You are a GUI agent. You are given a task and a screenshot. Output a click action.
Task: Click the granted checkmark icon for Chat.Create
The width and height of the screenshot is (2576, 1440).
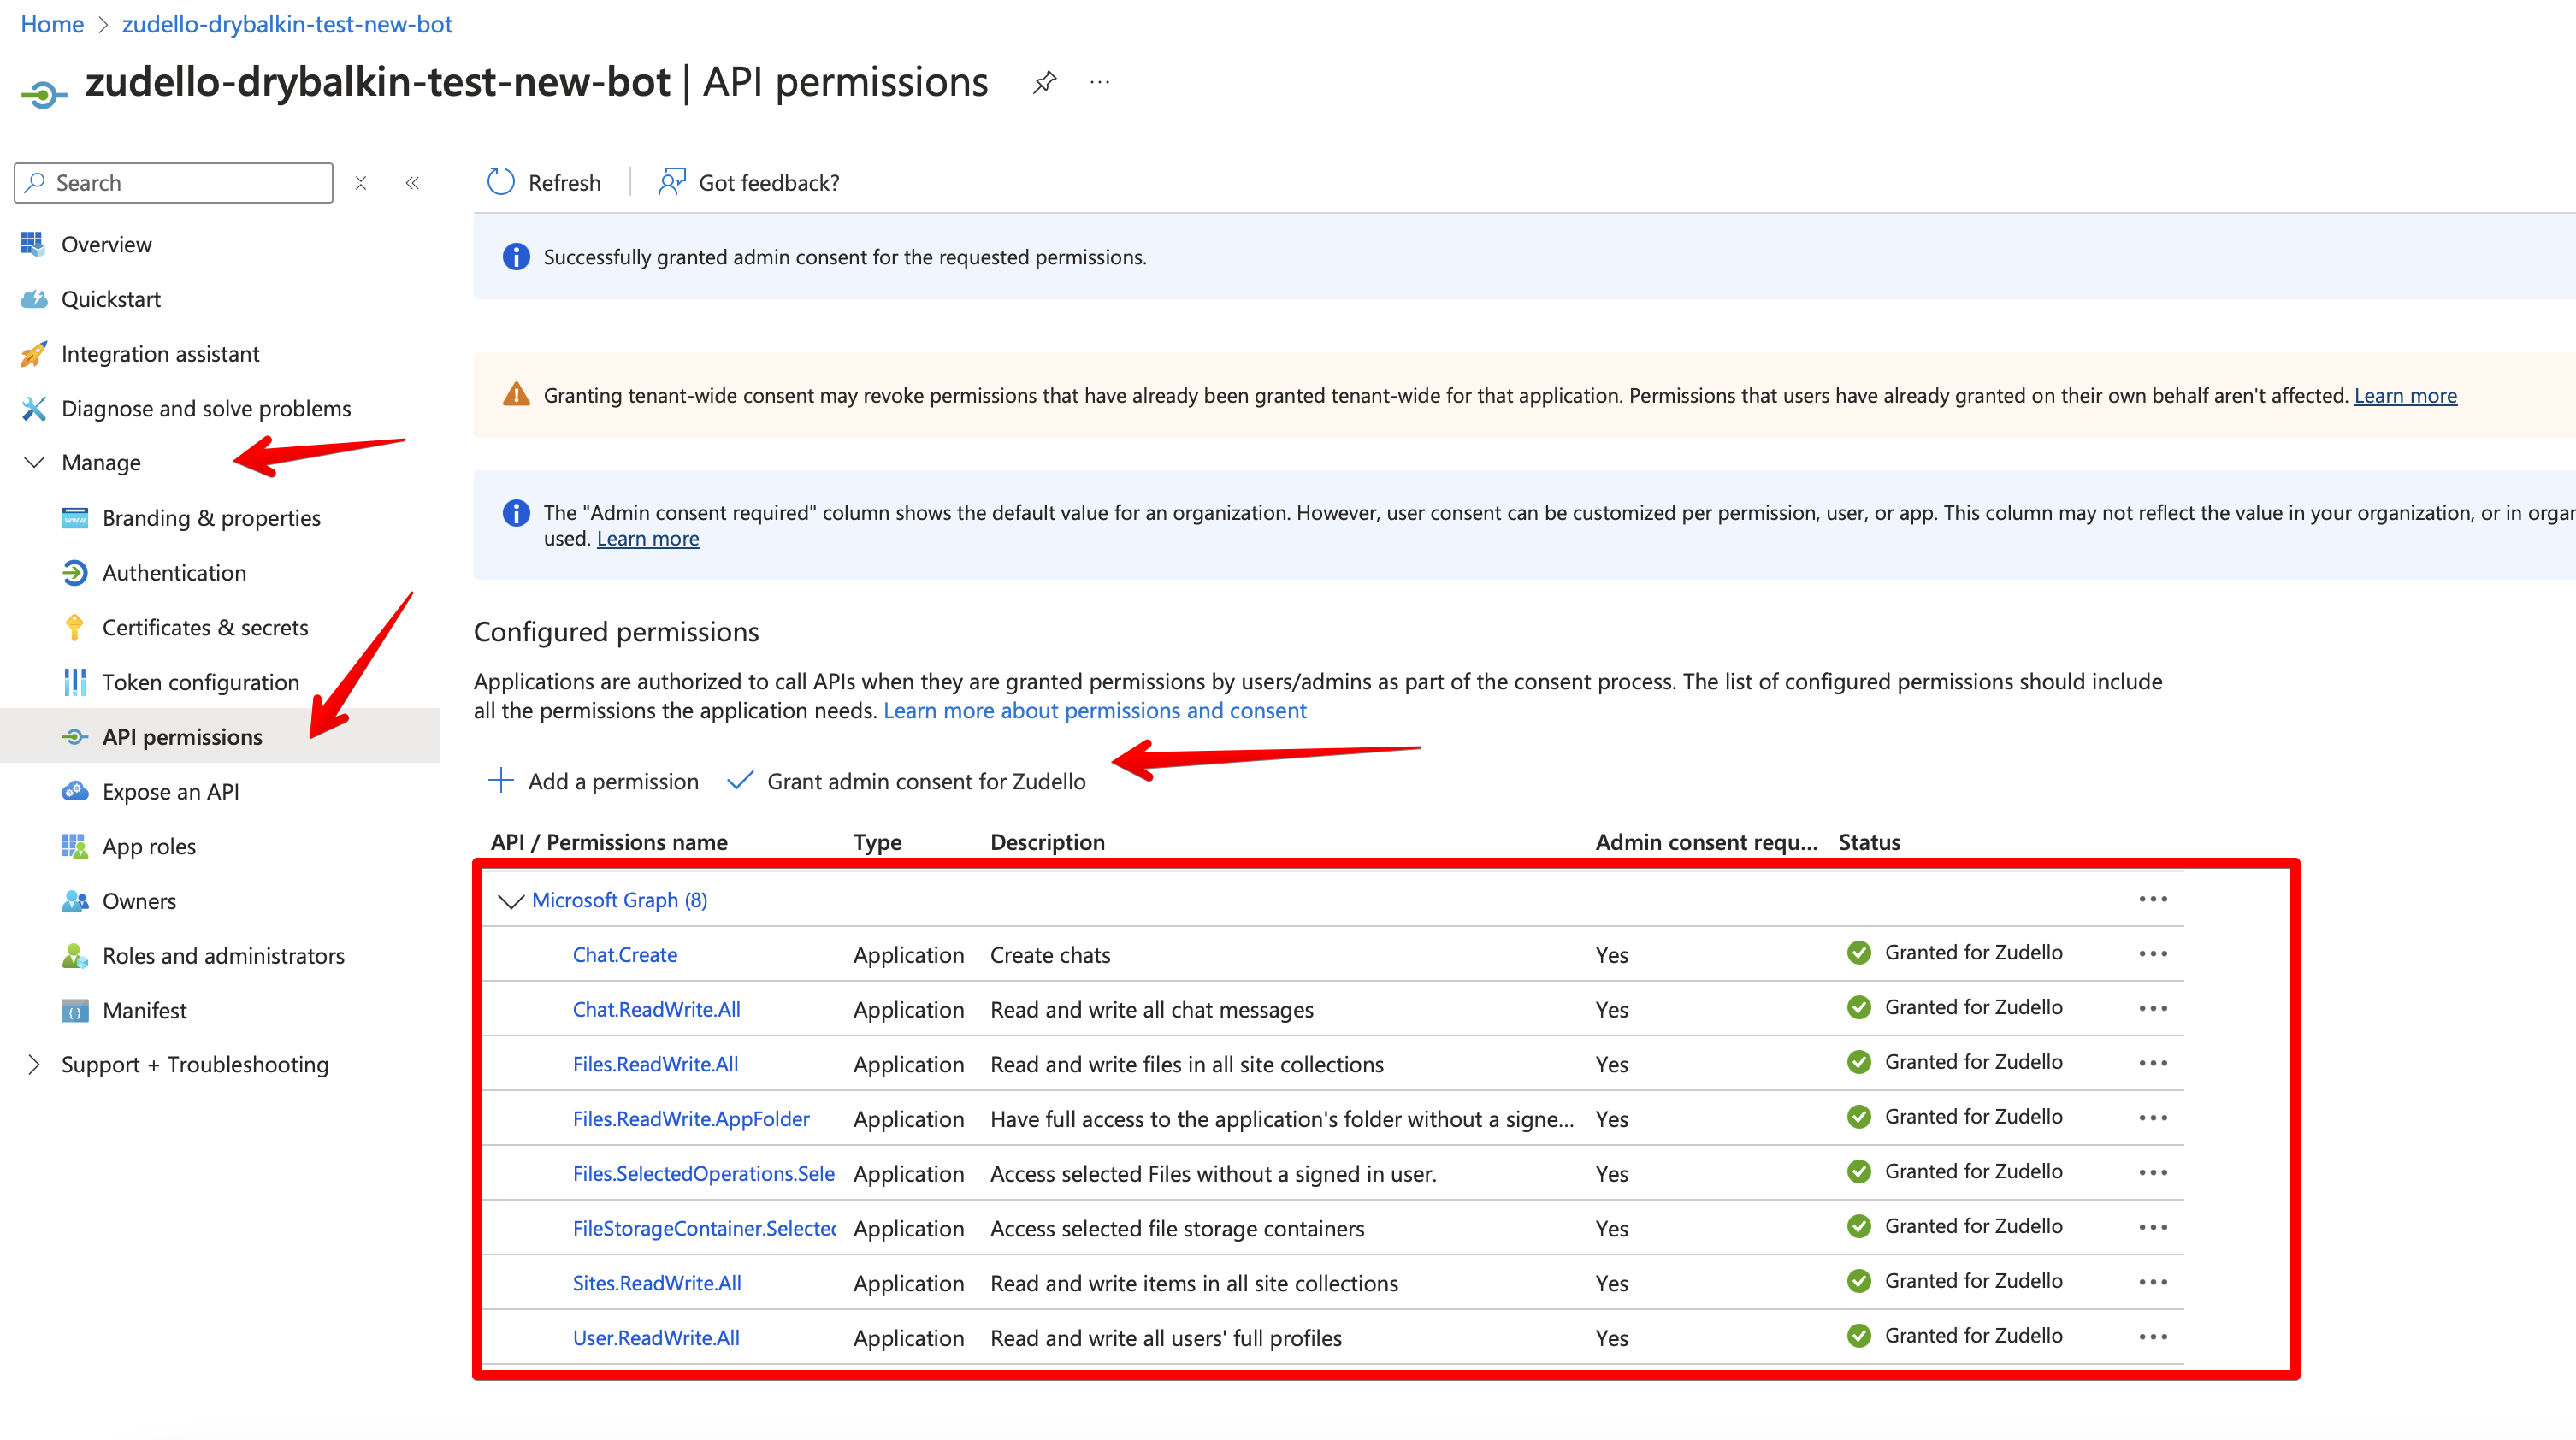(x=1859, y=953)
